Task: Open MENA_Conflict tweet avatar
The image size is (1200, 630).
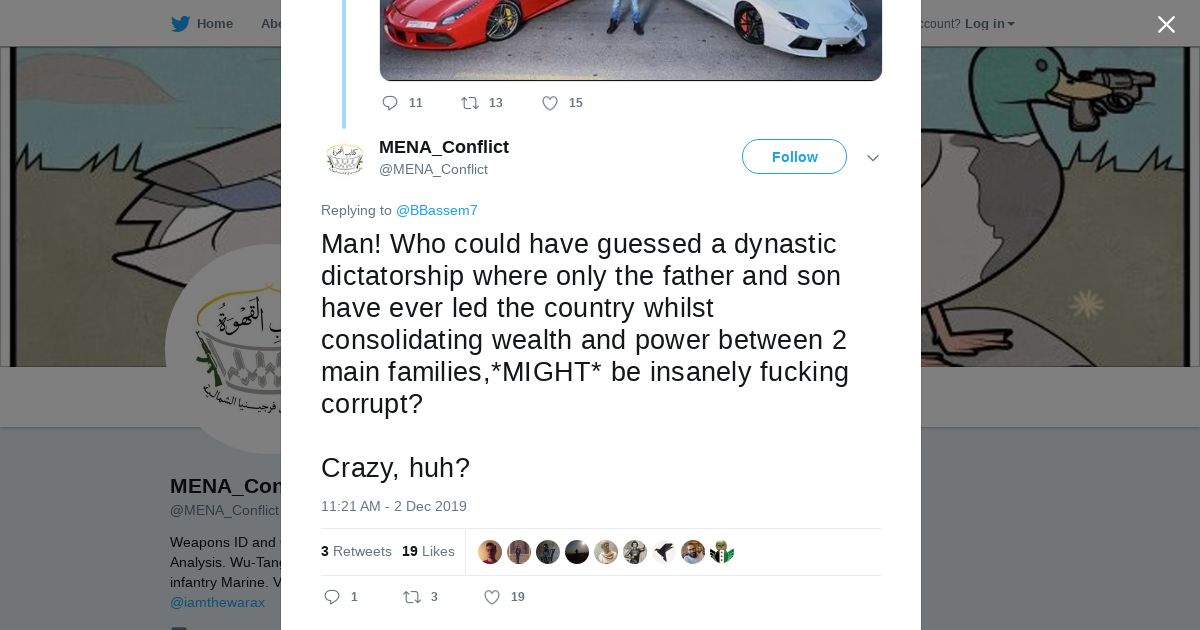Action: 345,158
